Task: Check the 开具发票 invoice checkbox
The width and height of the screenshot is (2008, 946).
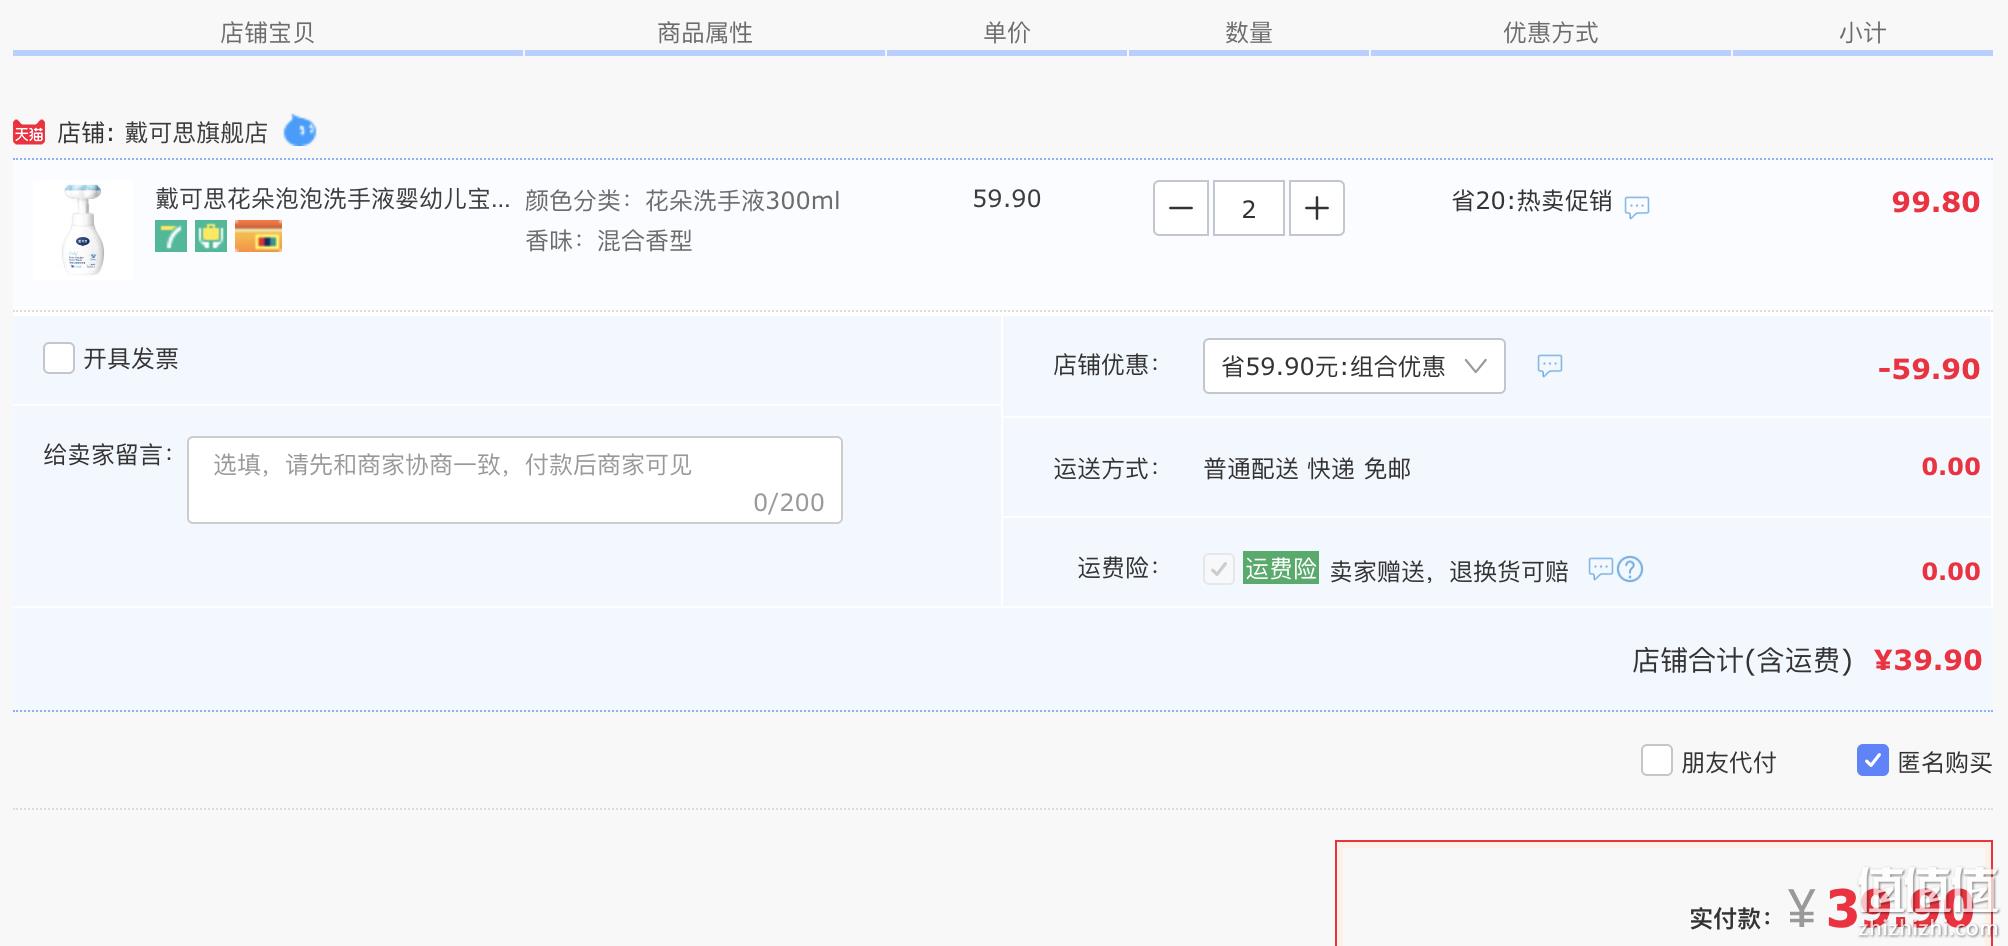Action: tap(59, 358)
